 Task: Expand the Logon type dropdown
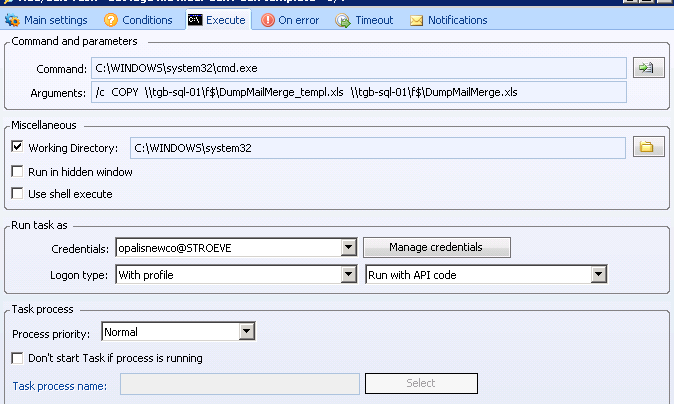click(x=348, y=274)
